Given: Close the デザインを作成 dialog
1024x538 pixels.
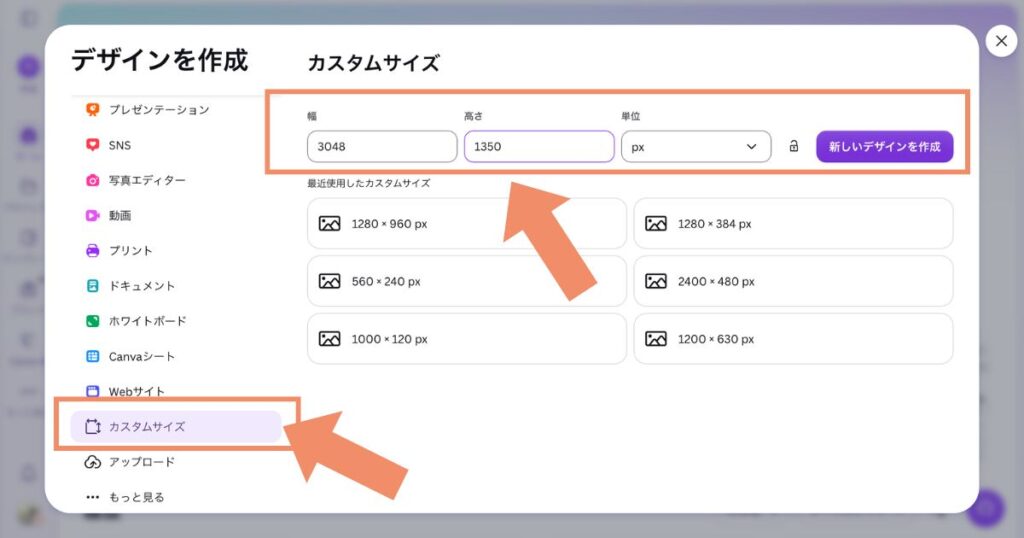Looking at the screenshot, I should (1001, 41).
